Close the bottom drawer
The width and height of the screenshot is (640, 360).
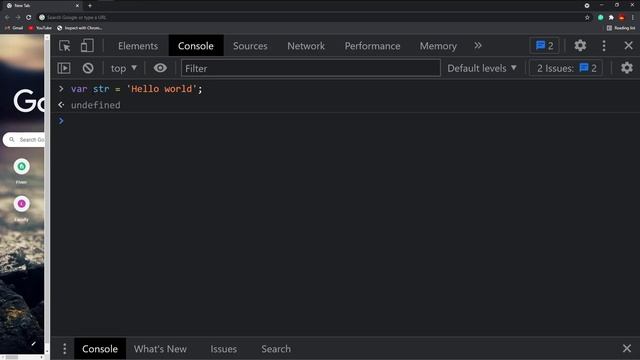pos(627,348)
